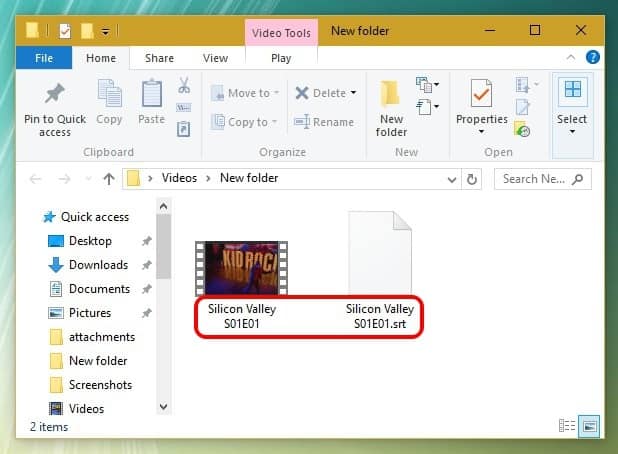Open Customize Quick Access Toolbar dropdown

point(105,31)
